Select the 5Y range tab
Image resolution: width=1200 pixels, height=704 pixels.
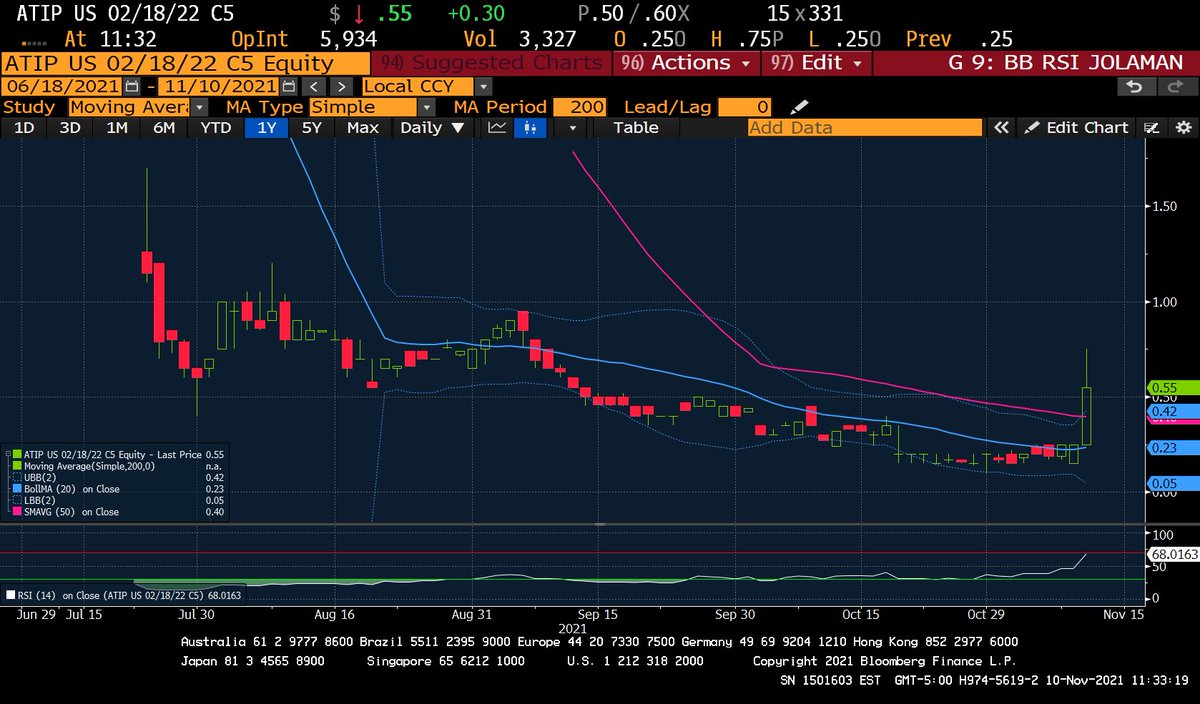click(x=312, y=127)
